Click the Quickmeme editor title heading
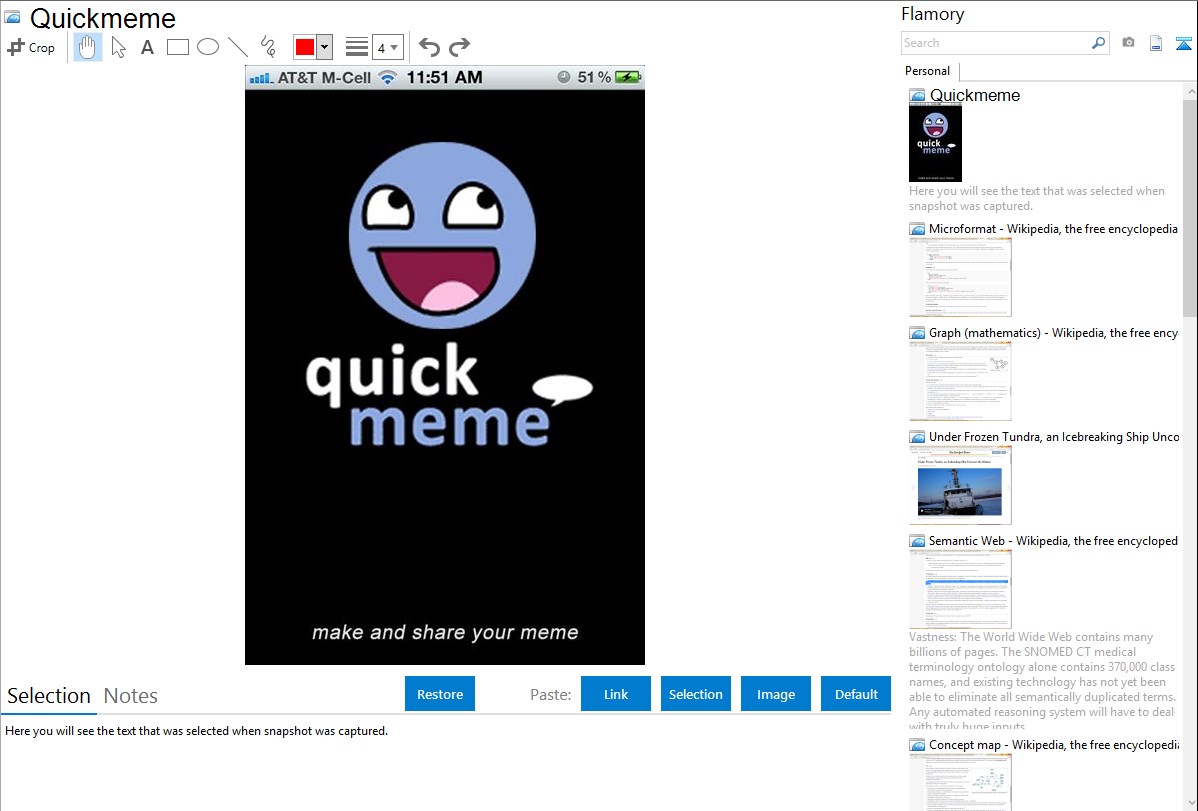This screenshot has width=1198, height=811. 102,18
